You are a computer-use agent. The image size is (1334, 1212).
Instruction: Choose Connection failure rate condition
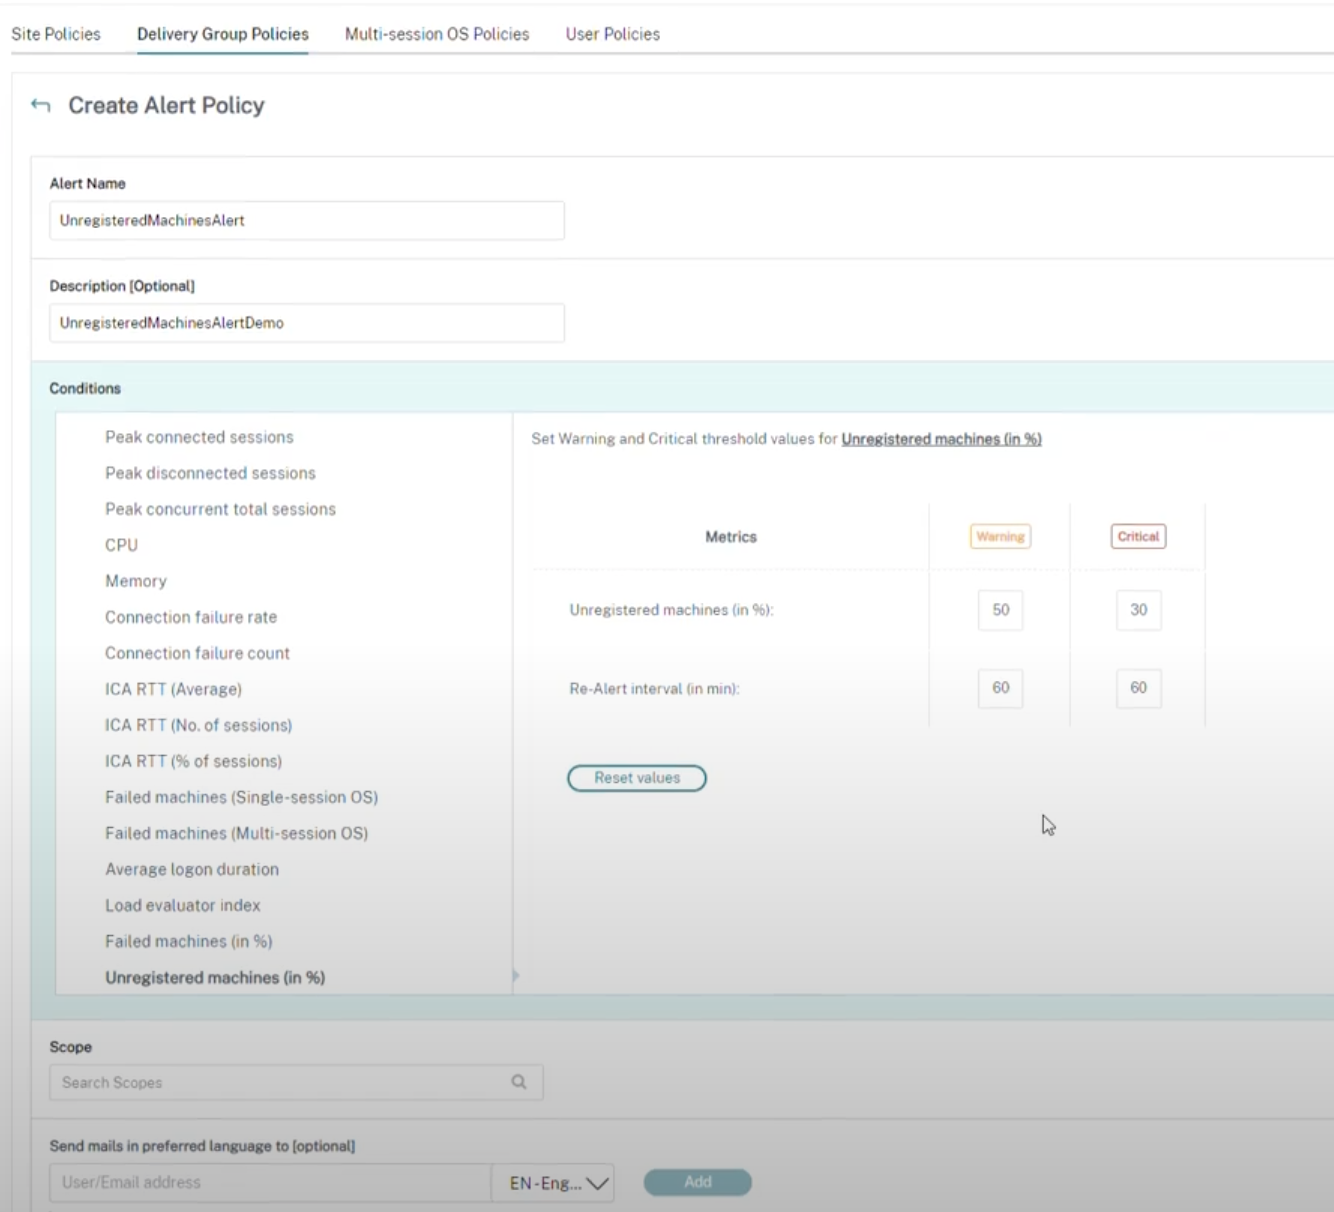coord(191,617)
